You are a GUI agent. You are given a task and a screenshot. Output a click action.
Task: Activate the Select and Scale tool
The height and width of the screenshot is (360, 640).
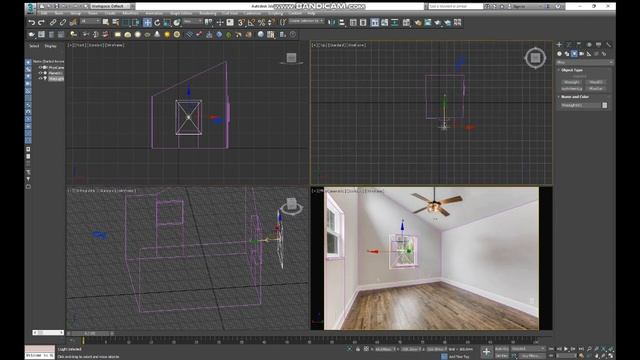click(167, 22)
